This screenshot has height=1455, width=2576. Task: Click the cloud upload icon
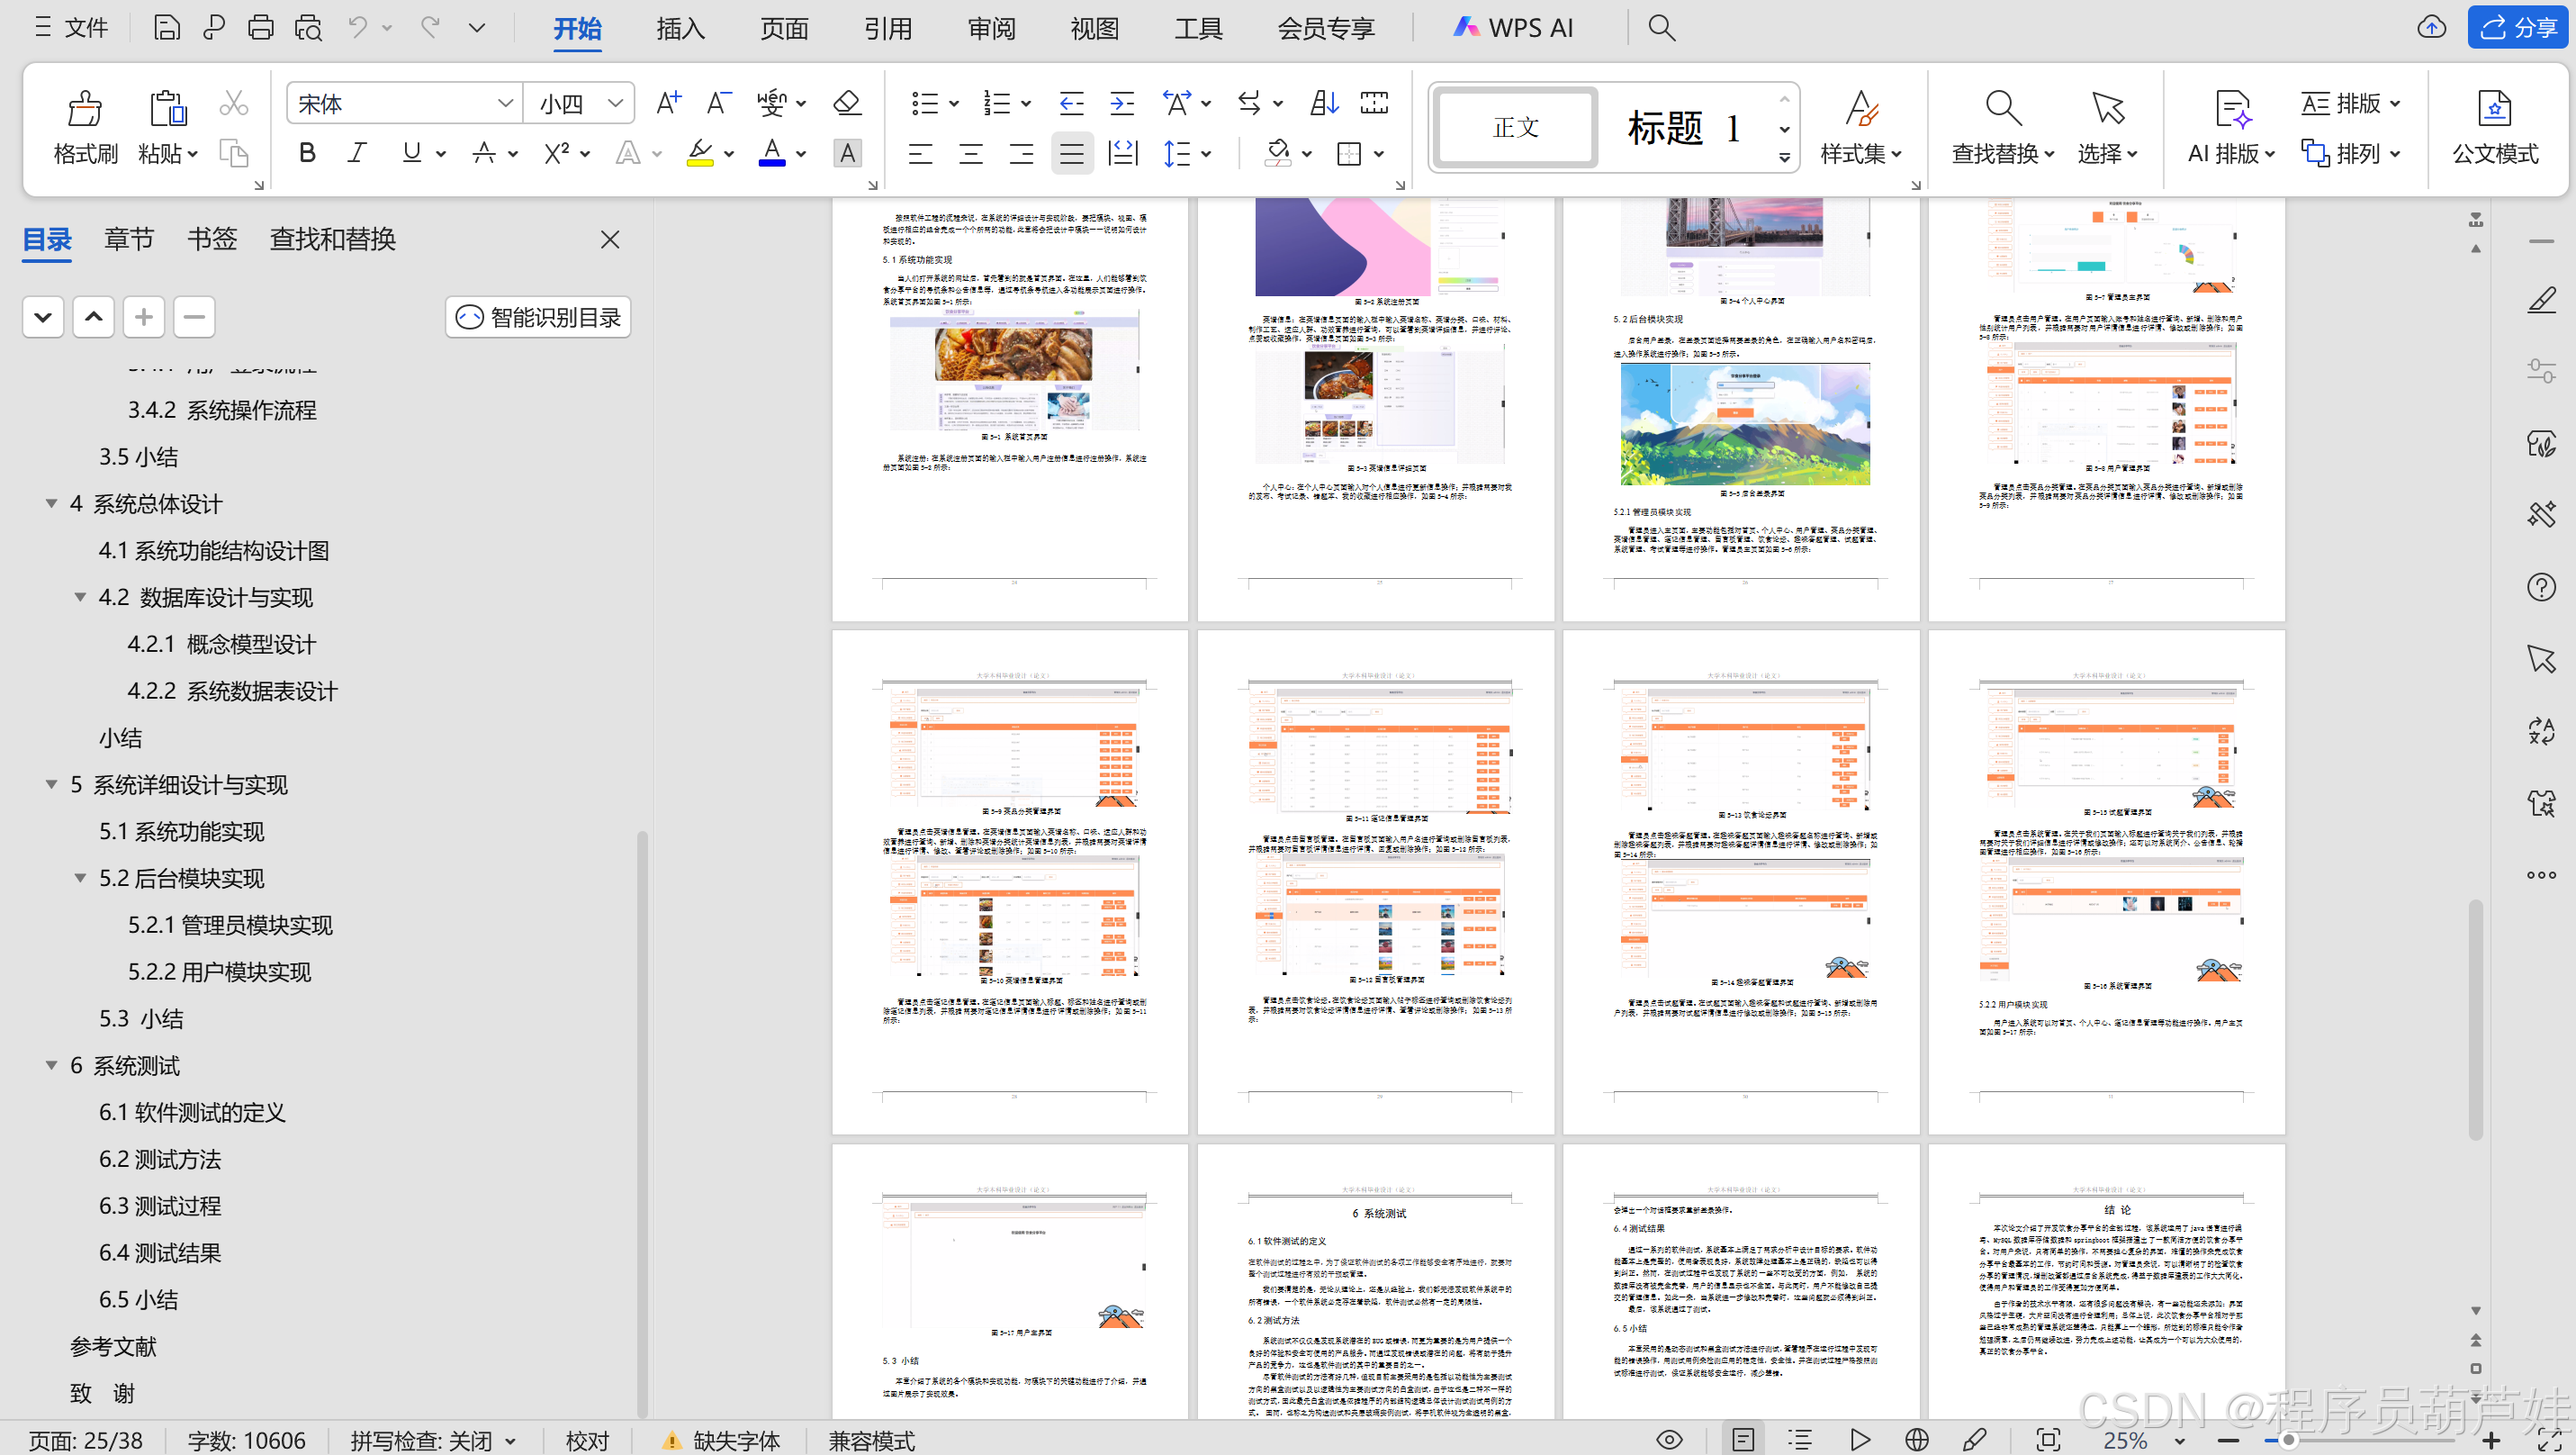(2431, 28)
